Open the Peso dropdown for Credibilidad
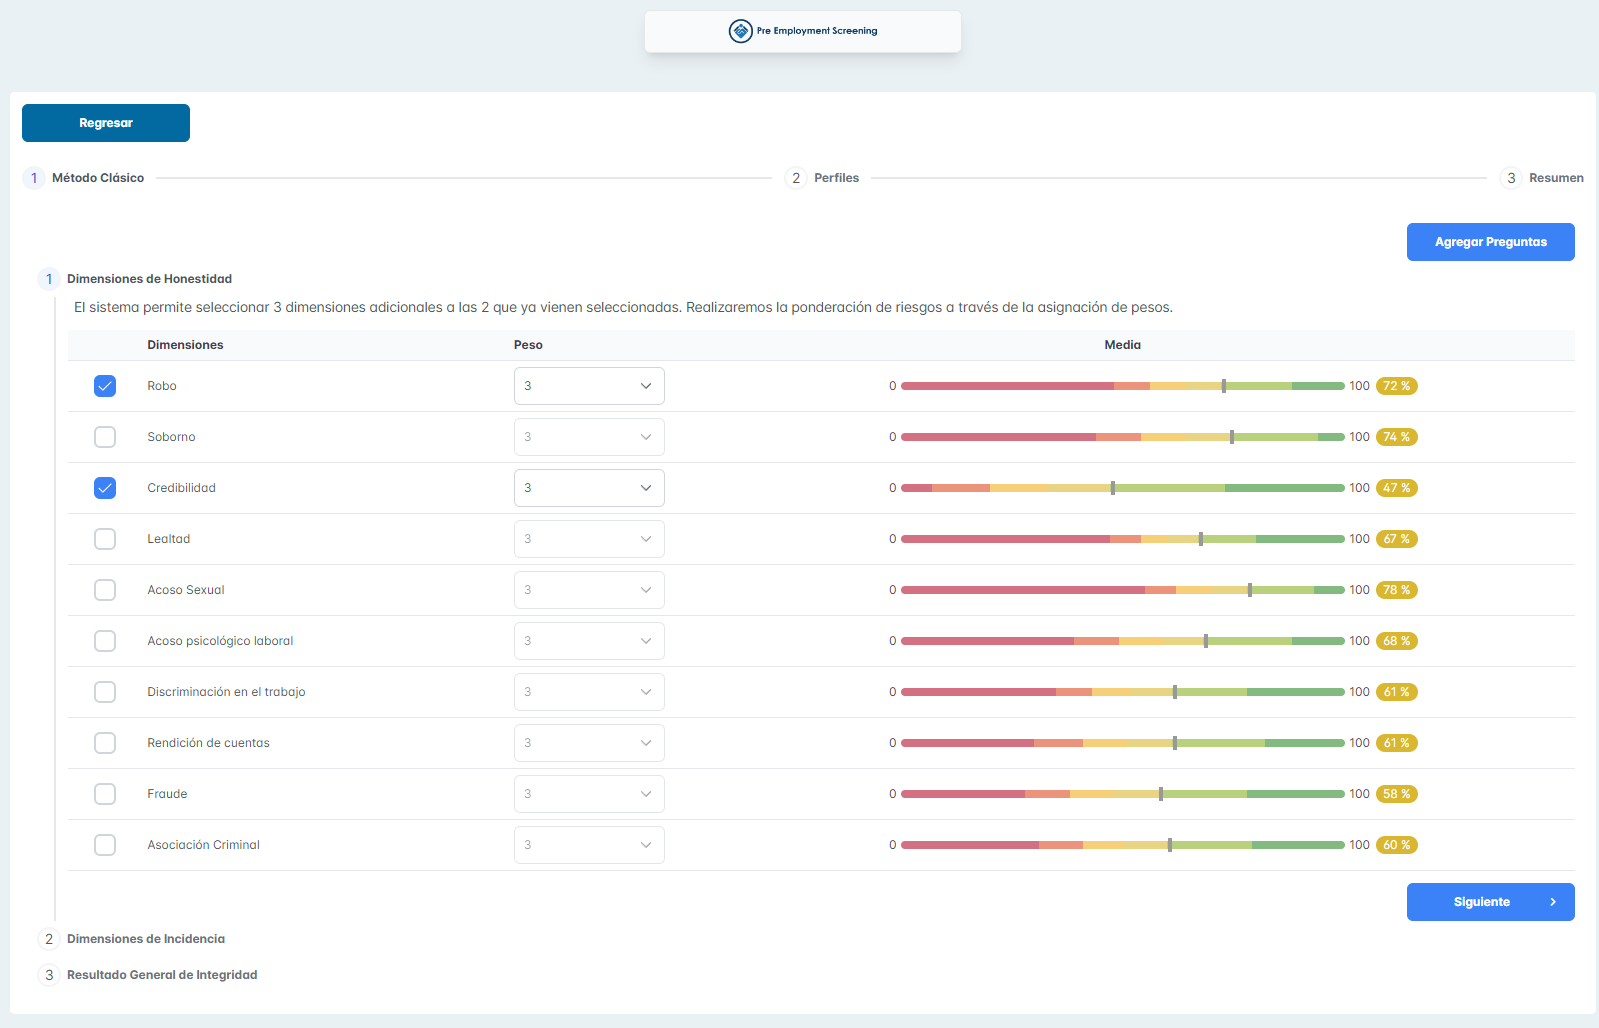This screenshot has width=1599, height=1028. click(x=589, y=488)
